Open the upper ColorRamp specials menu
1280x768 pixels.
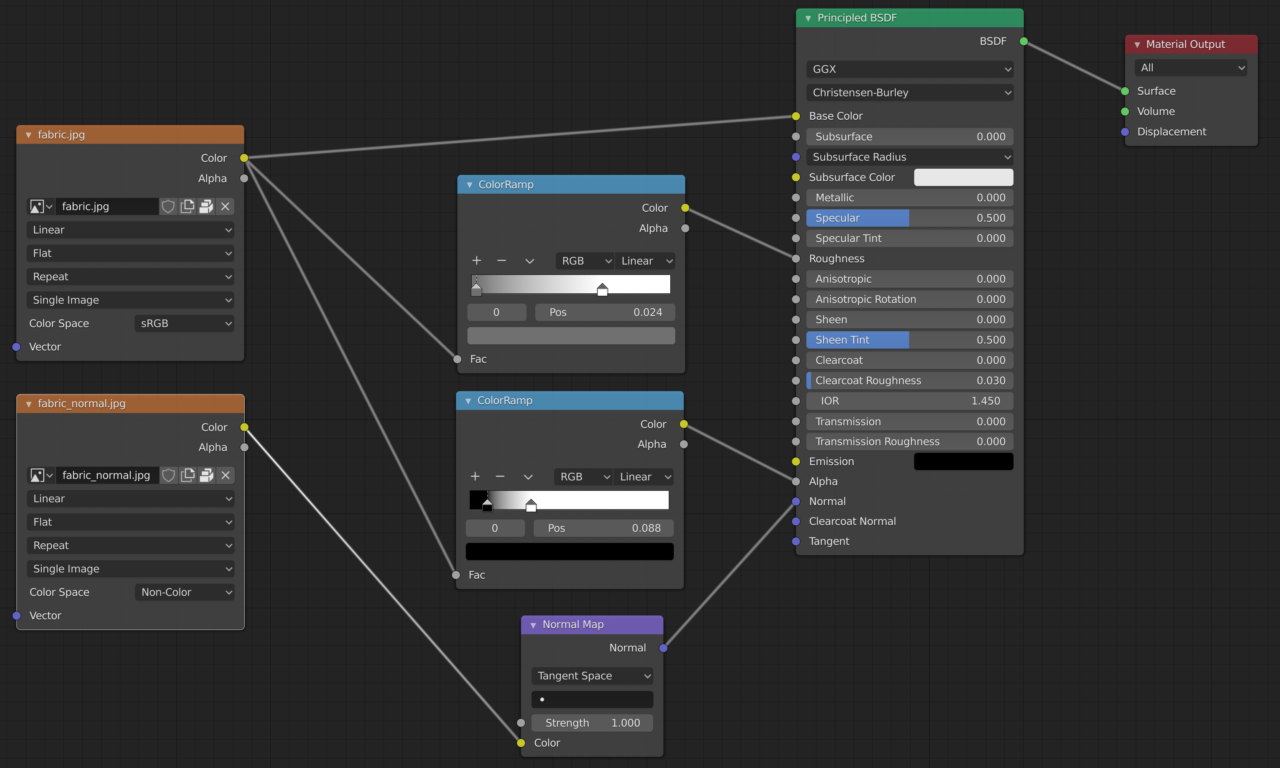tap(529, 260)
